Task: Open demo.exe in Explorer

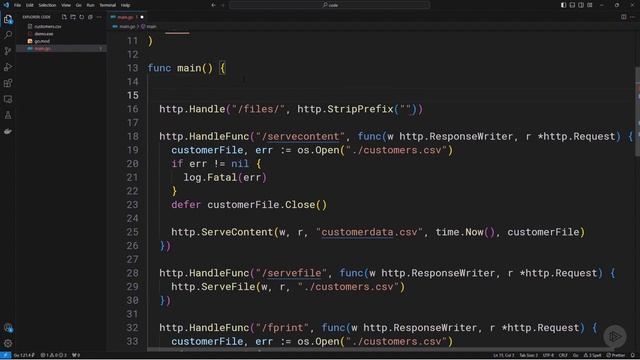Action: tap(44, 34)
